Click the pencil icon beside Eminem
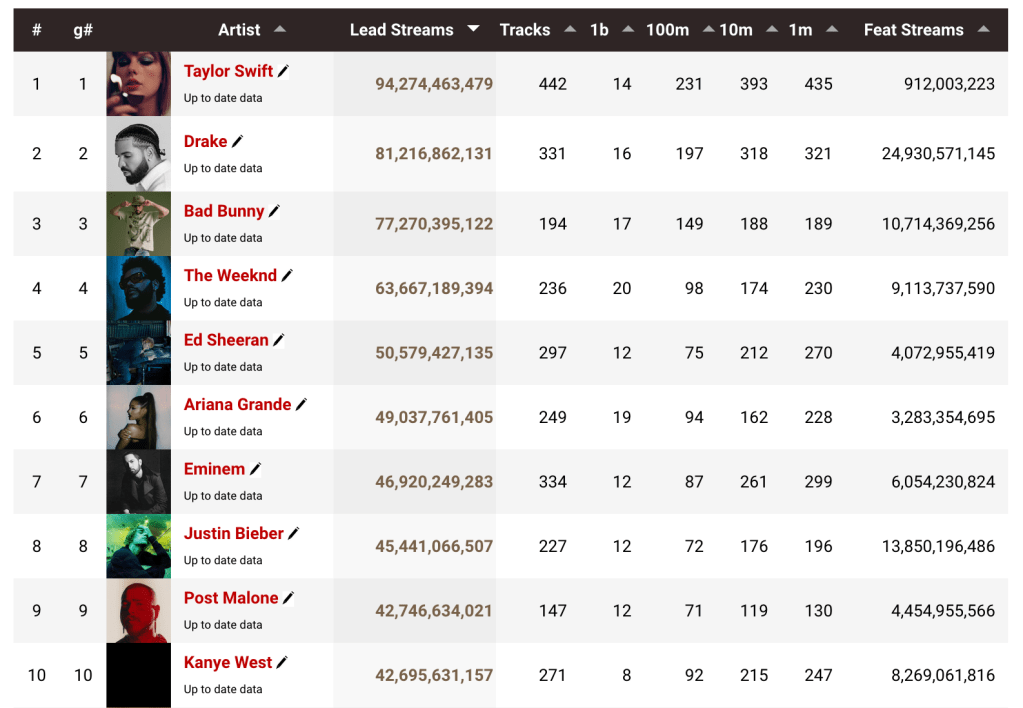Viewport: 1023px width, 708px height. coord(256,470)
